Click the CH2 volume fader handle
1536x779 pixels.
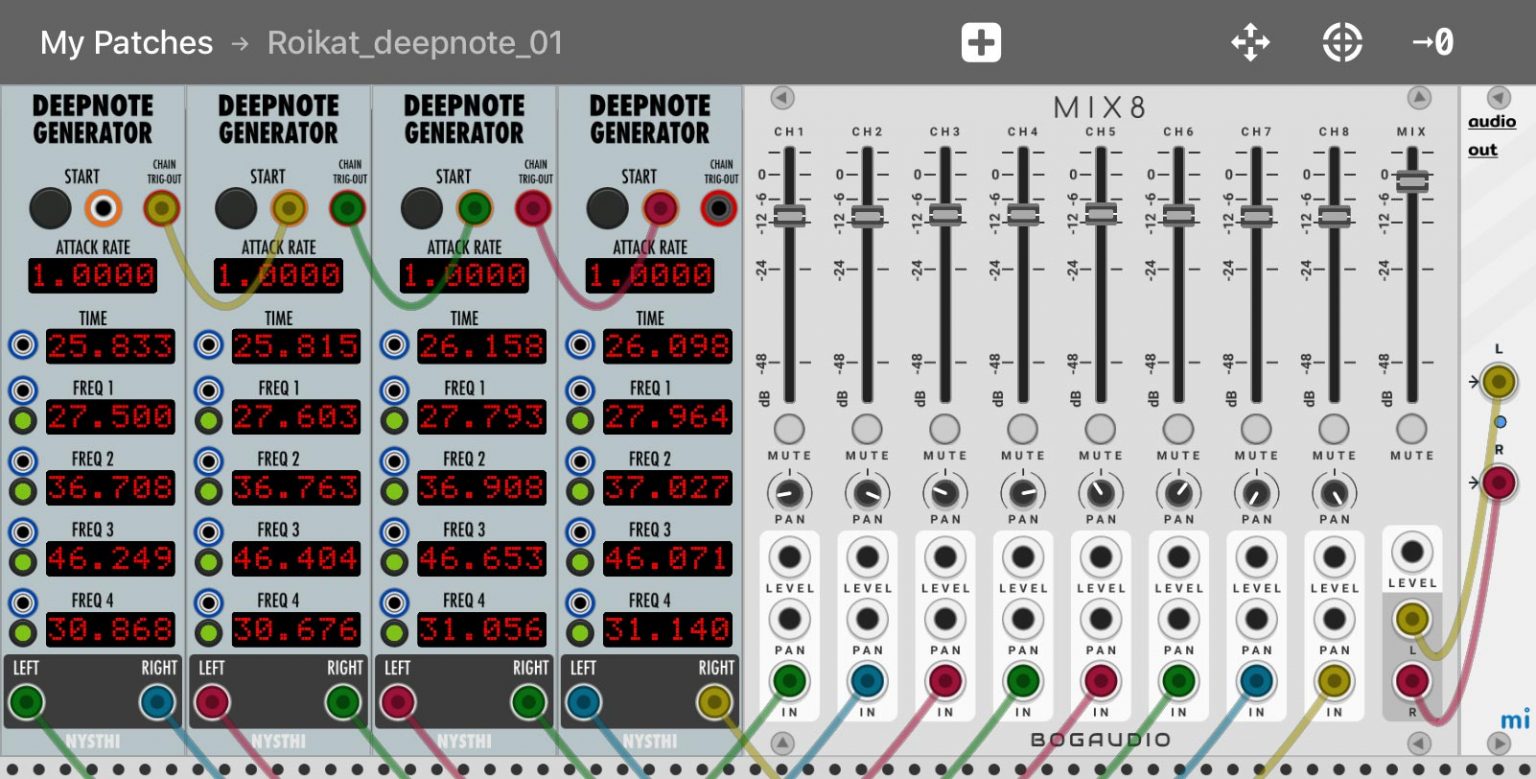(x=867, y=215)
